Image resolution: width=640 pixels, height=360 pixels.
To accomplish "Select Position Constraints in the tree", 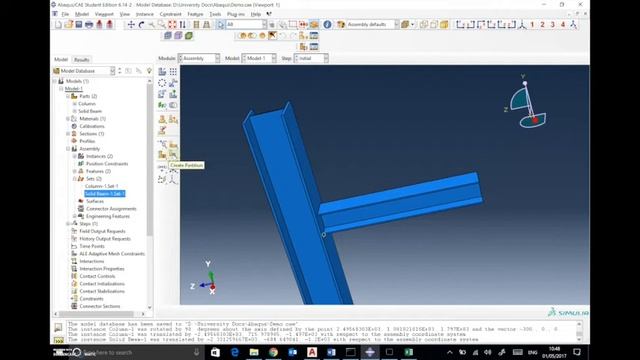I will point(107,164).
